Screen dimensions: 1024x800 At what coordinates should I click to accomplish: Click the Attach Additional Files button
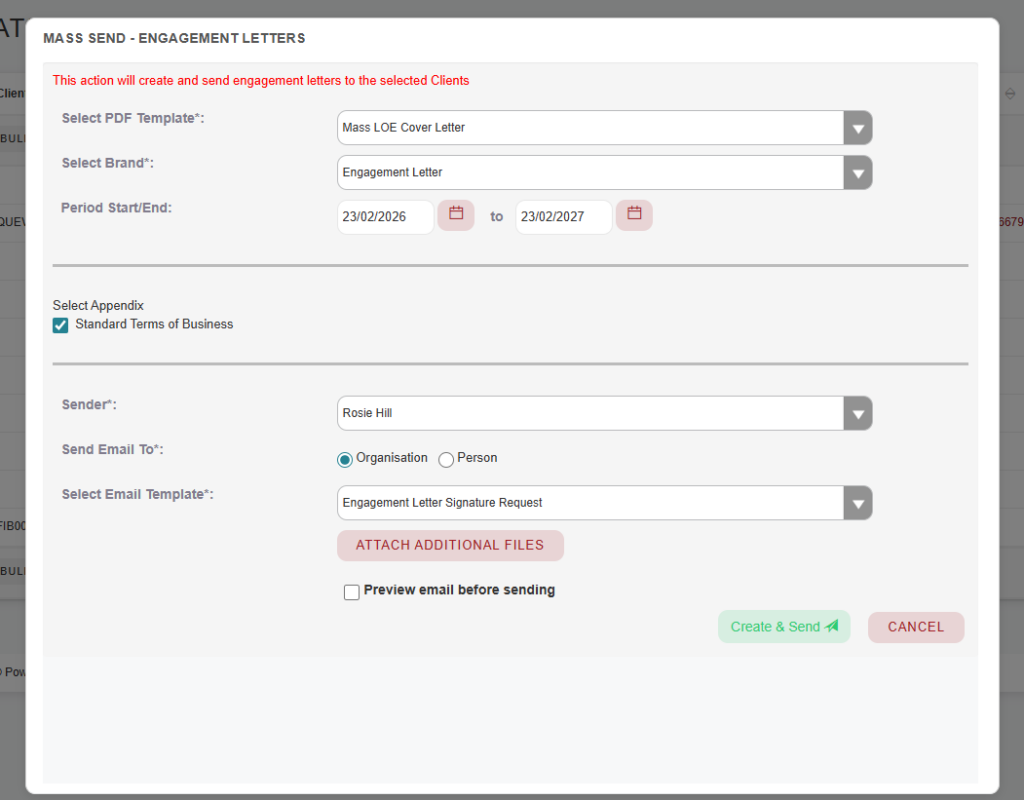[450, 545]
